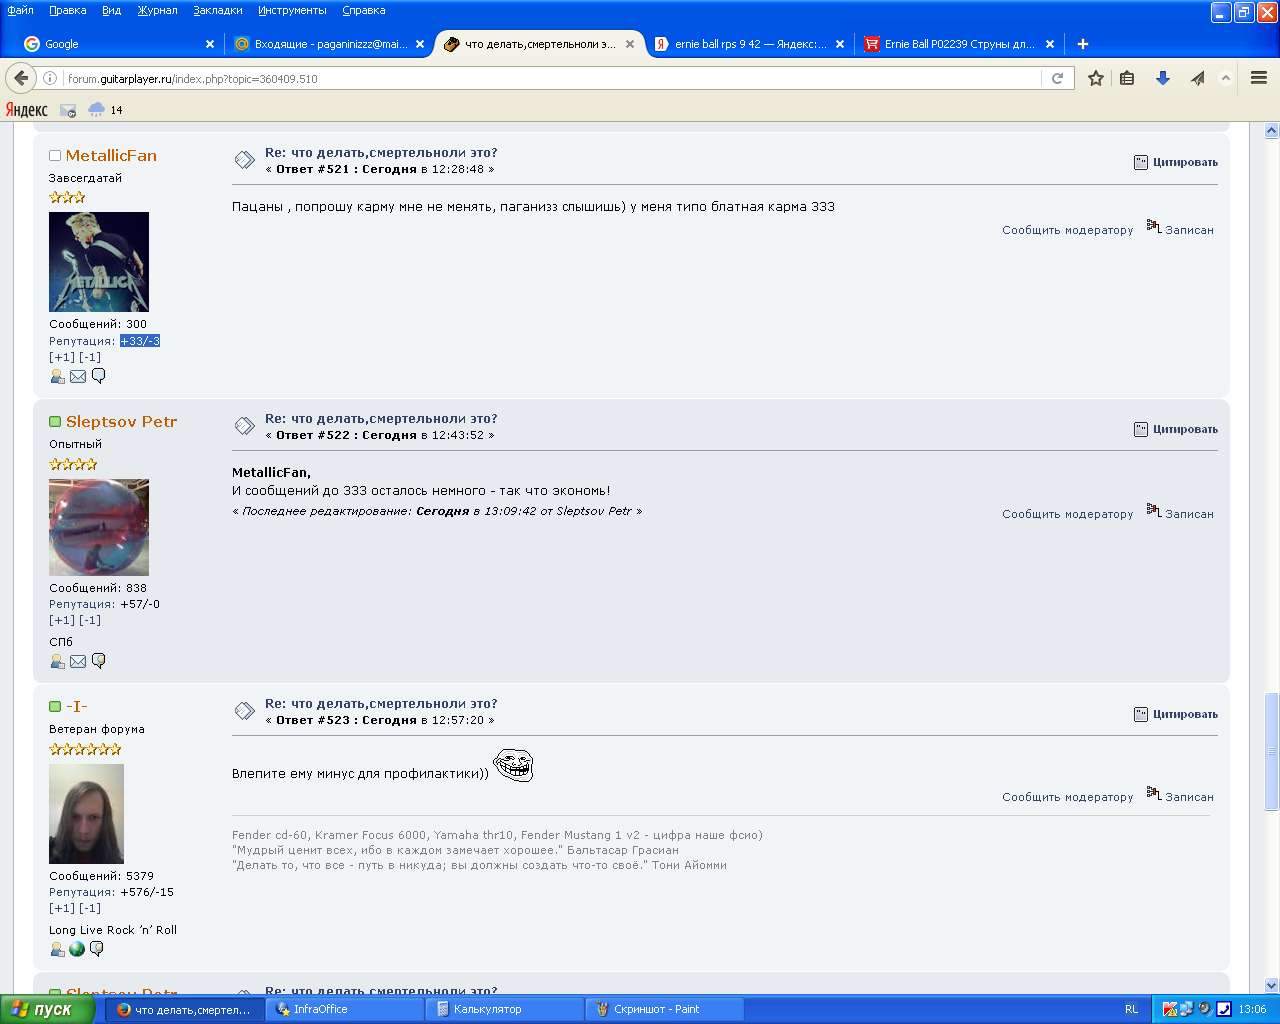This screenshot has width=1280, height=1024.
Task: Open the Закладки menu
Action: (217, 10)
